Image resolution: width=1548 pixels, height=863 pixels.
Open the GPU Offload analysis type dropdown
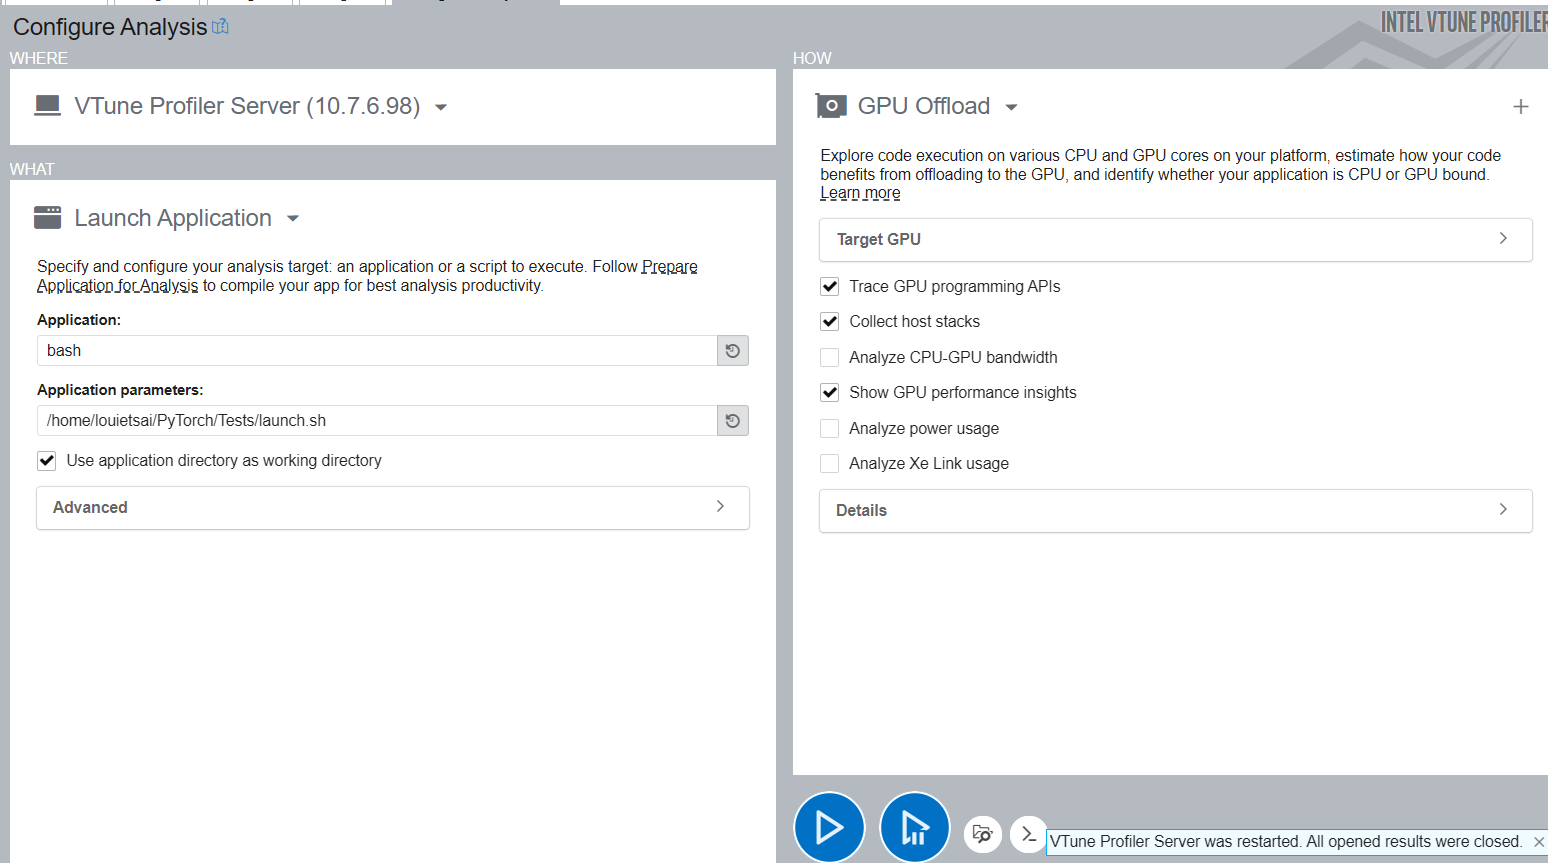tap(1011, 107)
